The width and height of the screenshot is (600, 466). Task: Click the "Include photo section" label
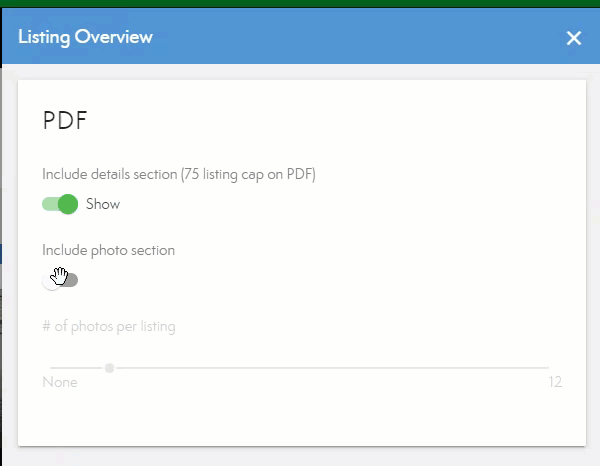pyautogui.click(x=108, y=250)
